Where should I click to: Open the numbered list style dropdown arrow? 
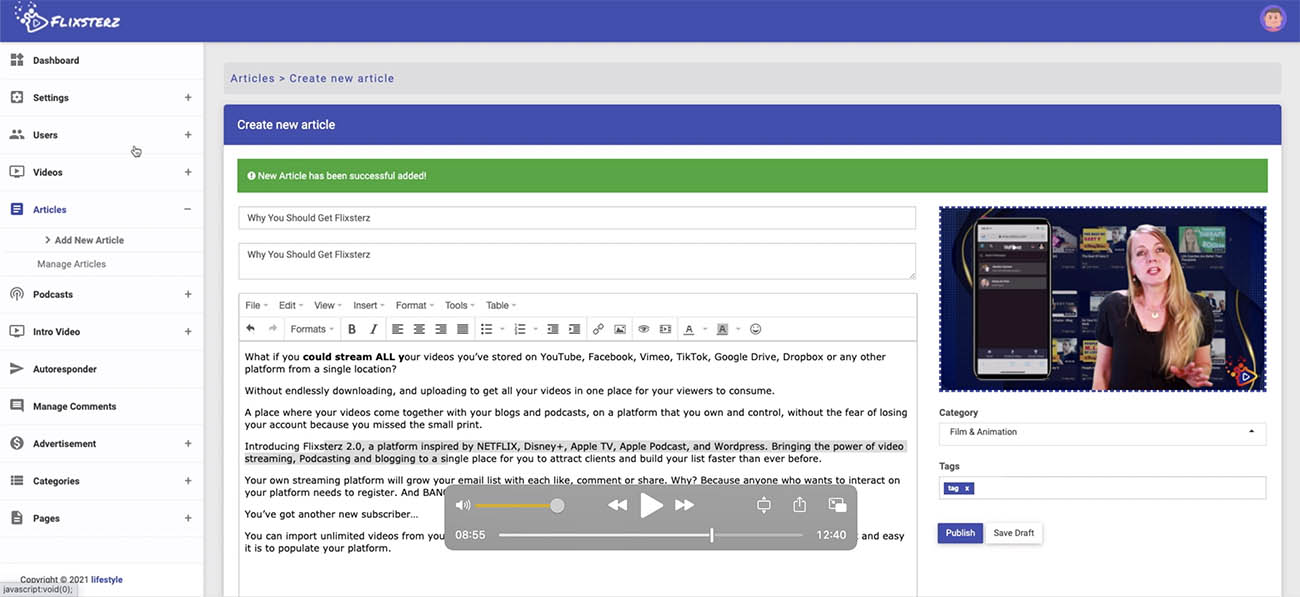pos(536,329)
